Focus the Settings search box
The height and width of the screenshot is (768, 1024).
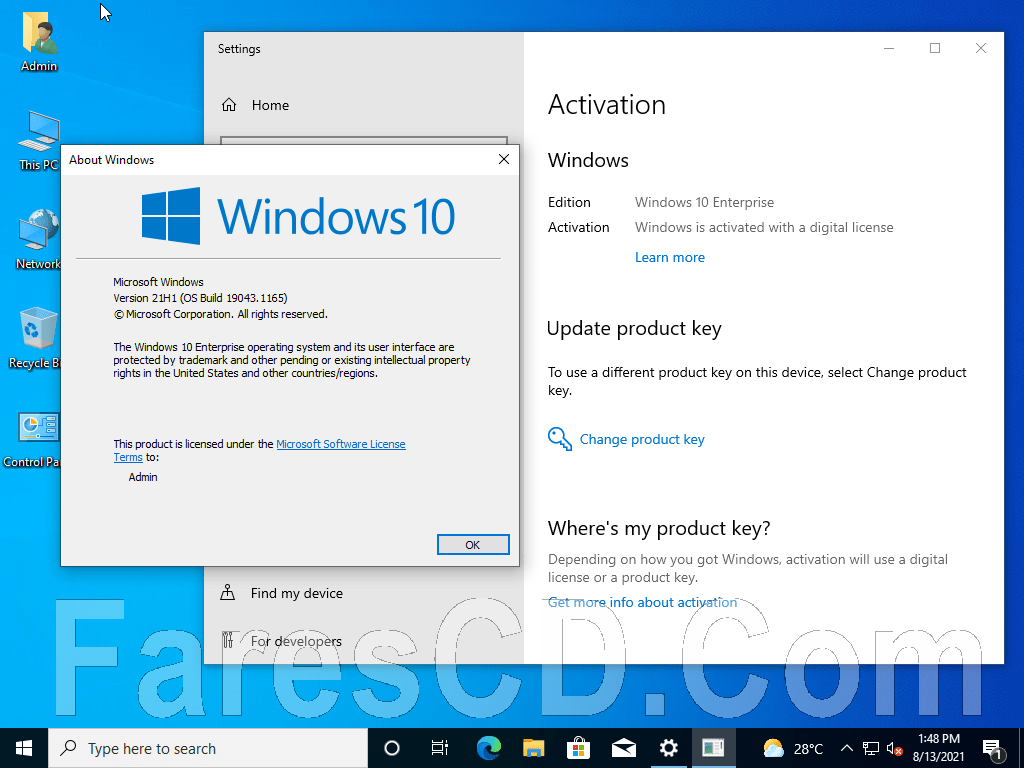(364, 140)
